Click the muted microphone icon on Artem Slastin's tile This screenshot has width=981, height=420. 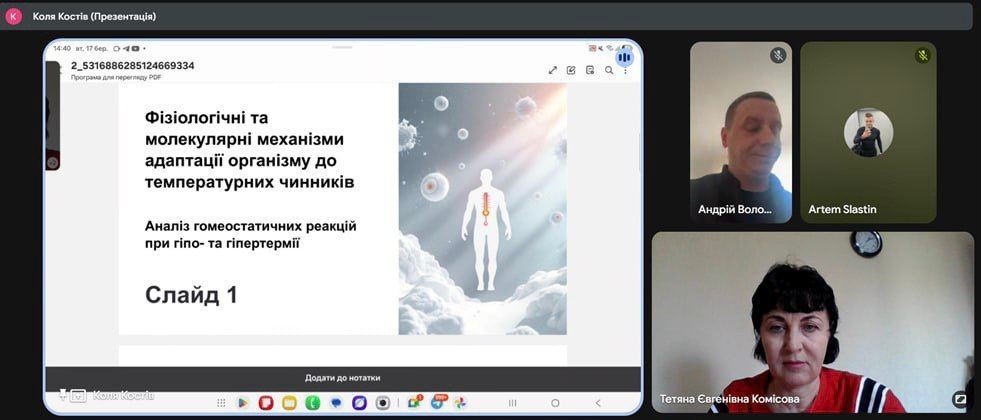tap(922, 55)
